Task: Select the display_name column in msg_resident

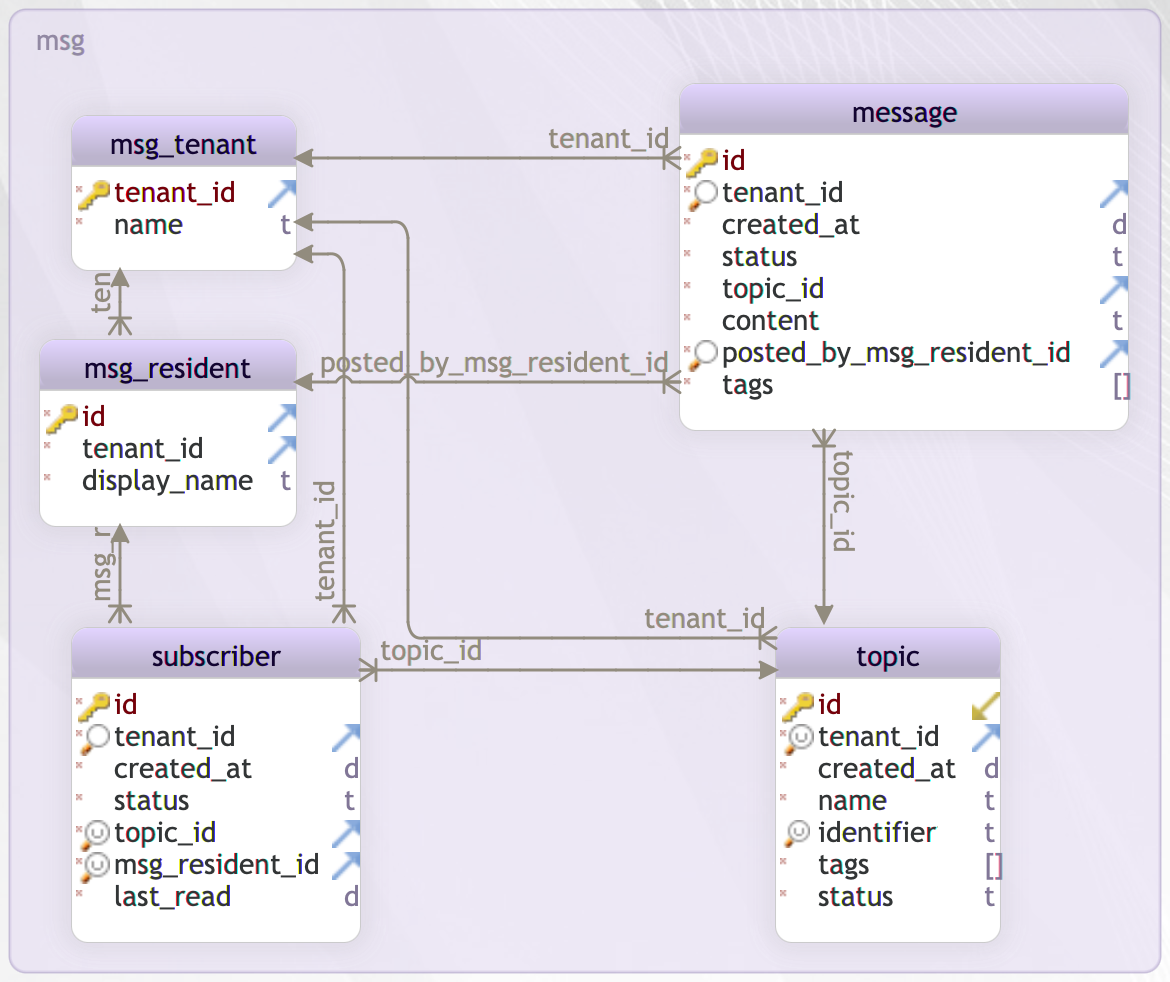Action: [167, 481]
